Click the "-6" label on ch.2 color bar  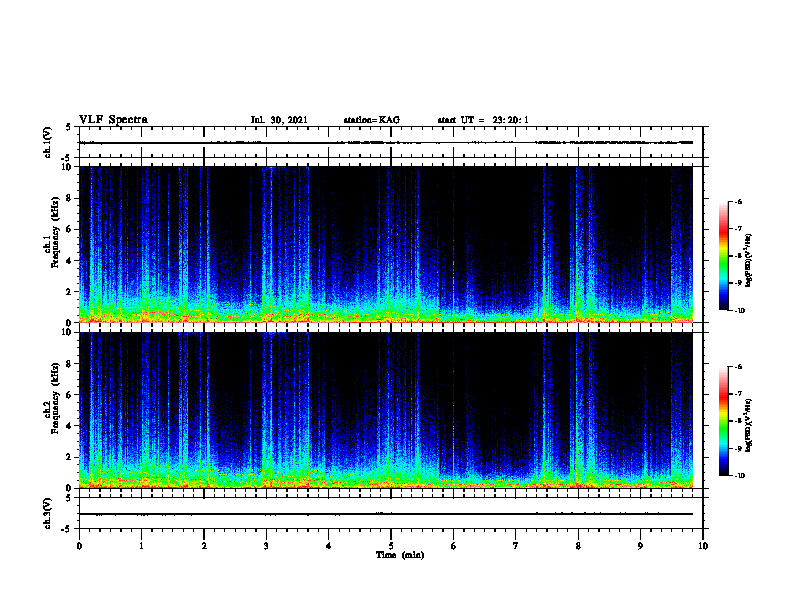[x=738, y=367]
